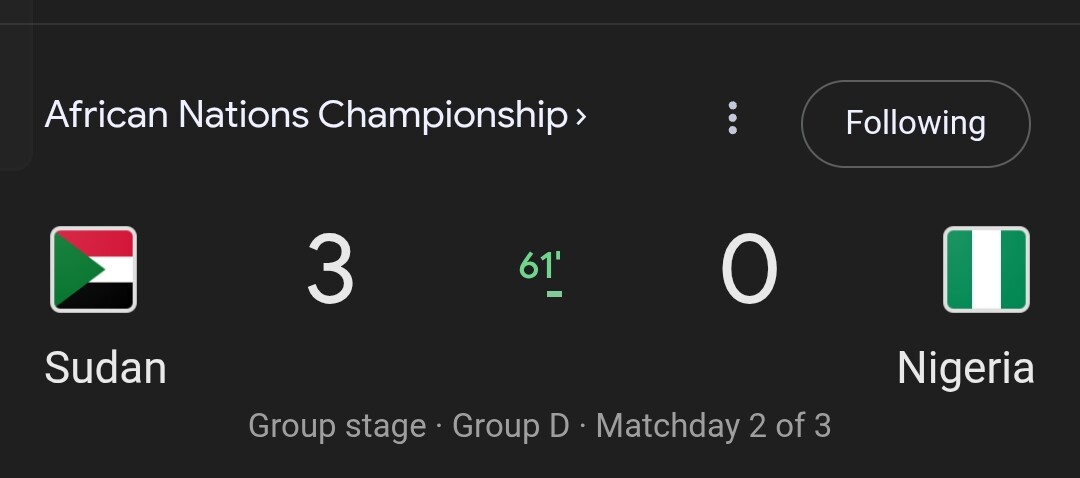This screenshot has width=1080, height=478.
Task: Toggle the Following button
Action: pyautogui.click(x=915, y=124)
